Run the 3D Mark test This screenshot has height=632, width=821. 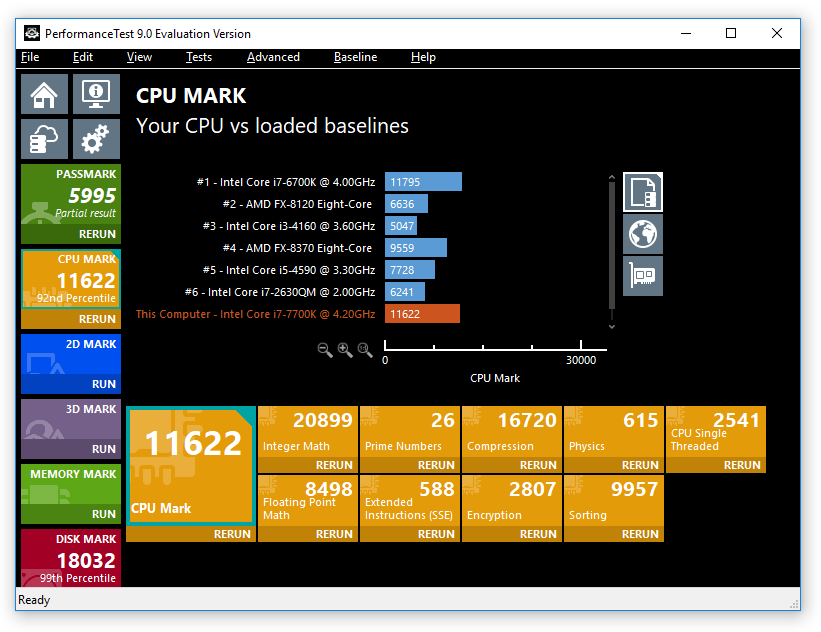104,449
